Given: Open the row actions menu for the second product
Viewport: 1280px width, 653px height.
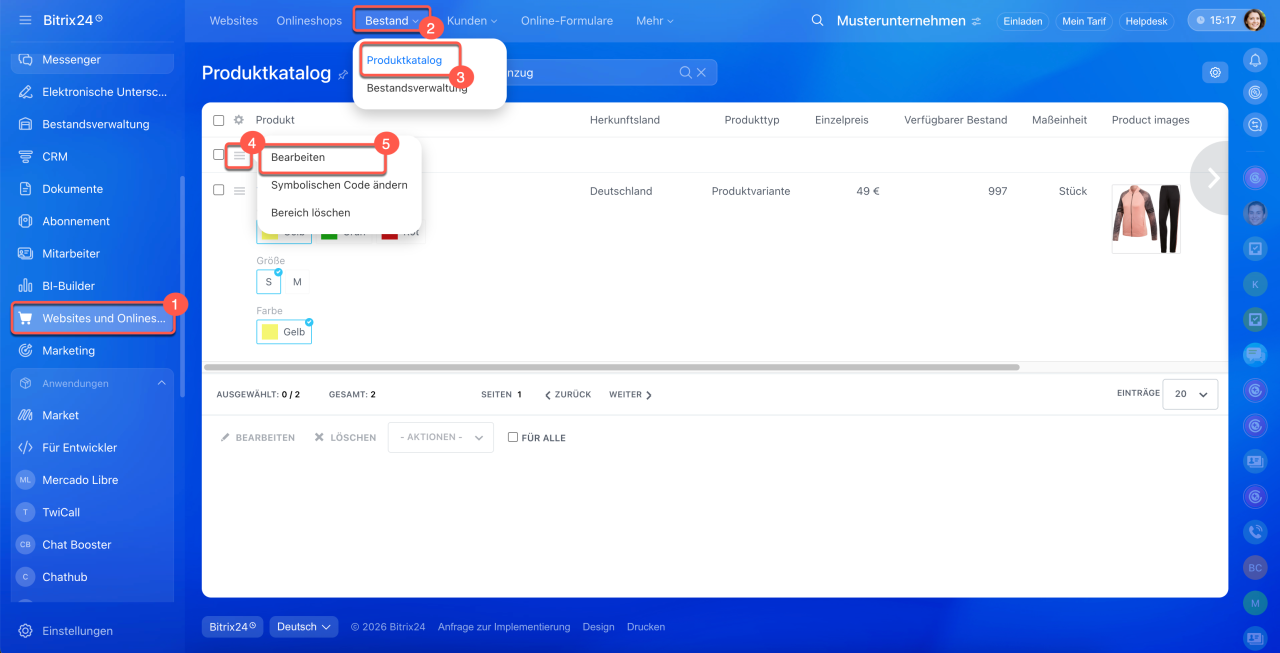Looking at the screenshot, I should click(x=239, y=191).
